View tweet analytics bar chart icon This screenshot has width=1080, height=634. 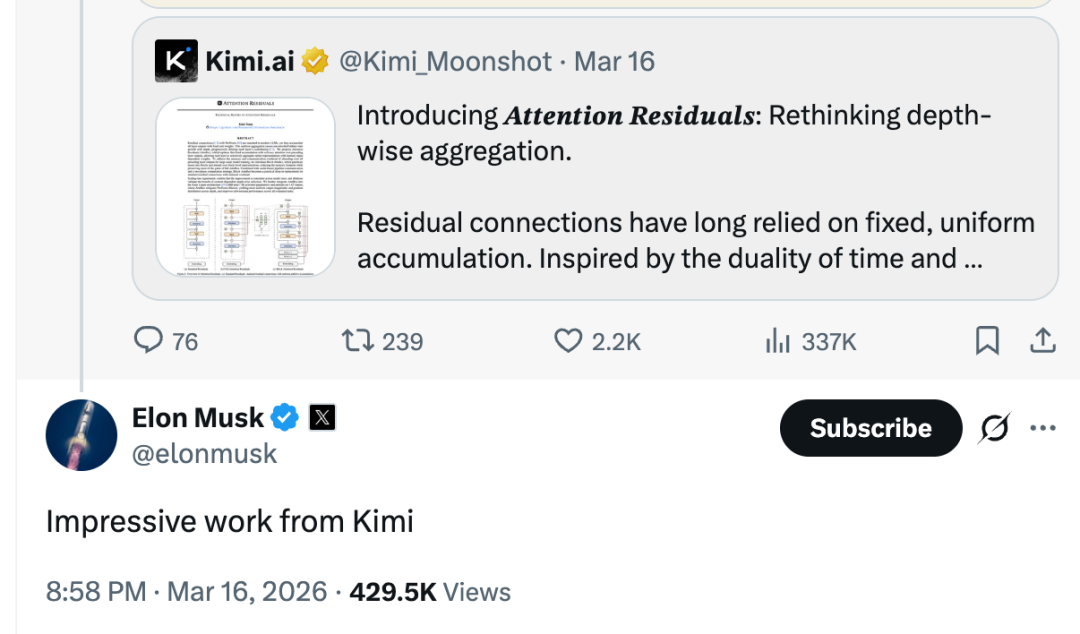point(778,341)
